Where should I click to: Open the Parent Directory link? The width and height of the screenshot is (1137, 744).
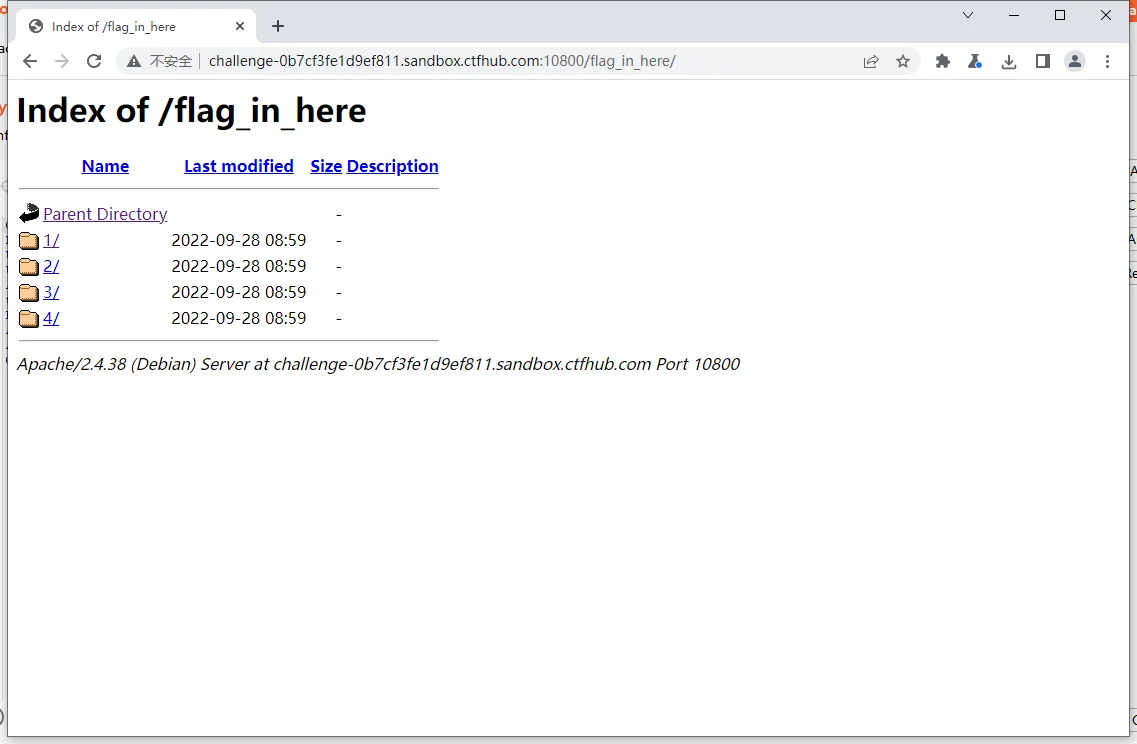[105, 214]
